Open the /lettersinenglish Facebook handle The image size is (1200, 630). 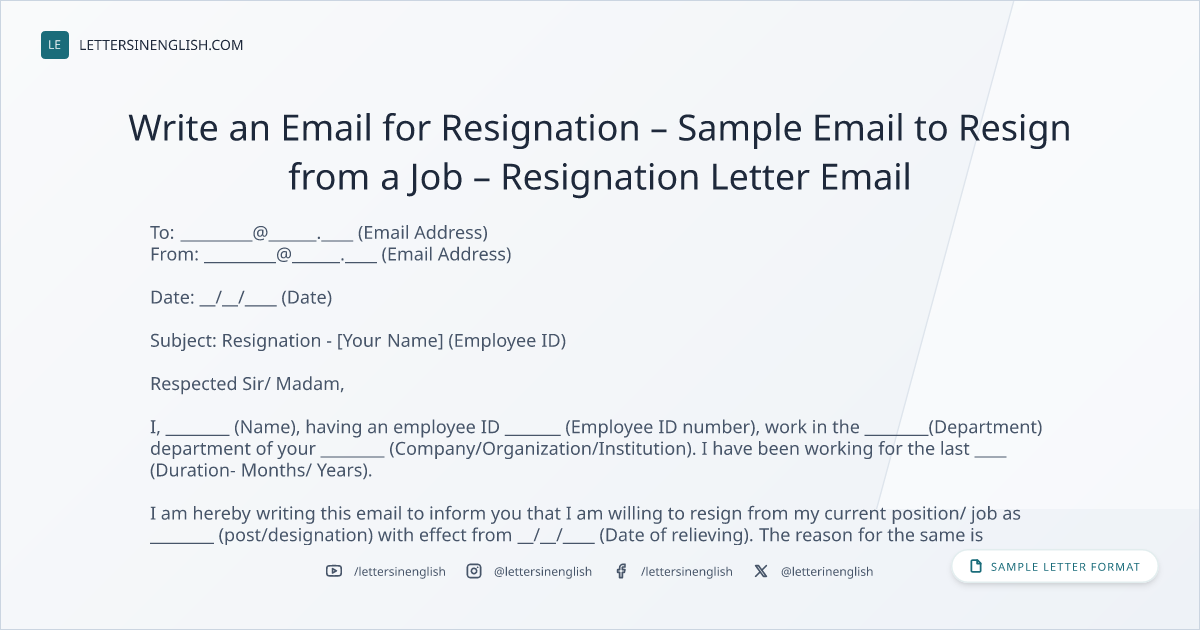(x=687, y=571)
